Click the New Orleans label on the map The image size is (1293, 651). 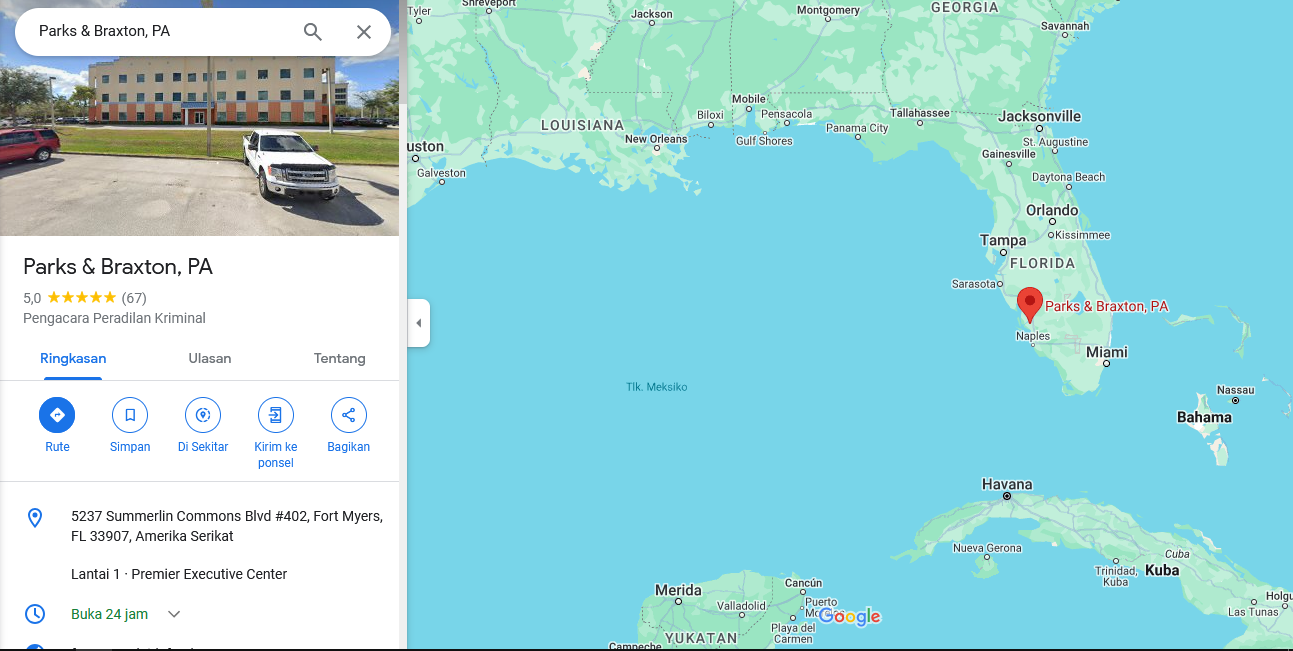(x=656, y=139)
